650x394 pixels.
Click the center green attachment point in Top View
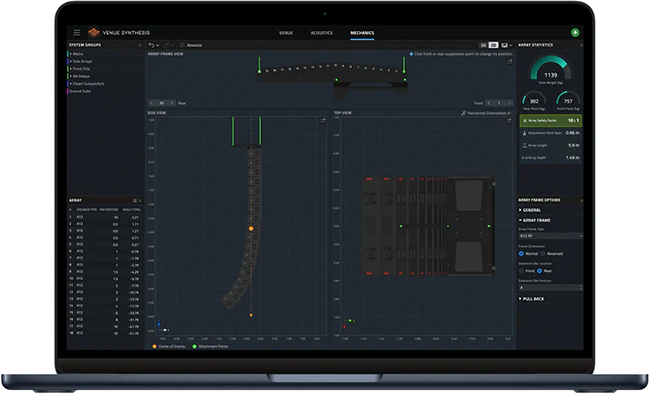tap(448, 226)
